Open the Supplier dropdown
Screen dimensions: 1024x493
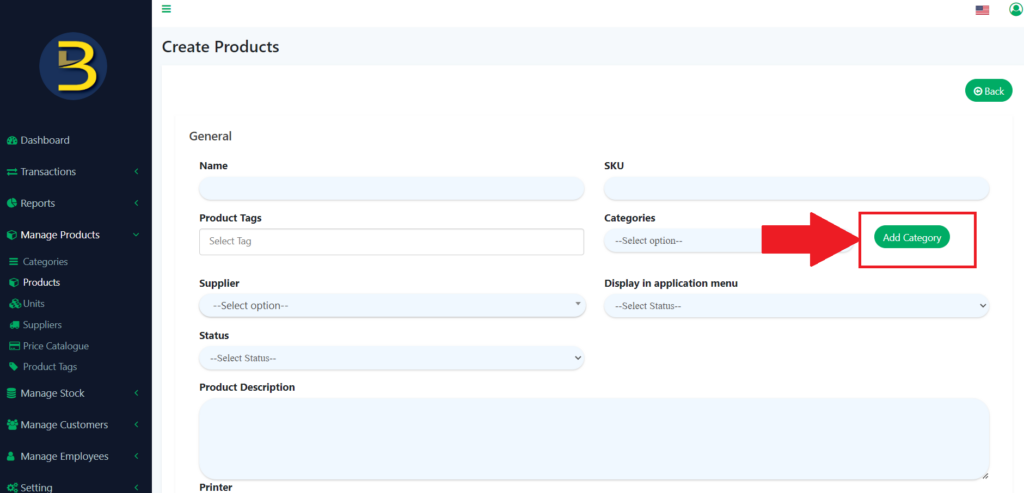click(x=392, y=305)
